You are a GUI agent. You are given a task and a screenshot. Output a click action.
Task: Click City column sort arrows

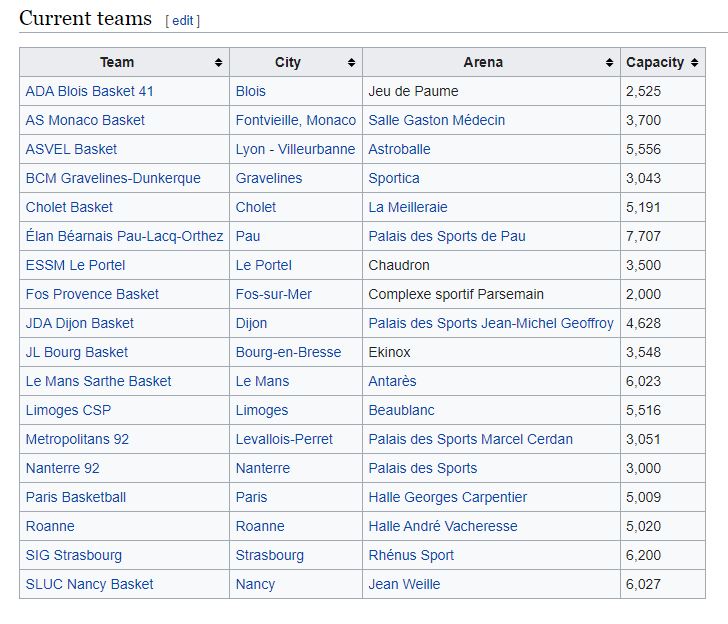coord(351,63)
